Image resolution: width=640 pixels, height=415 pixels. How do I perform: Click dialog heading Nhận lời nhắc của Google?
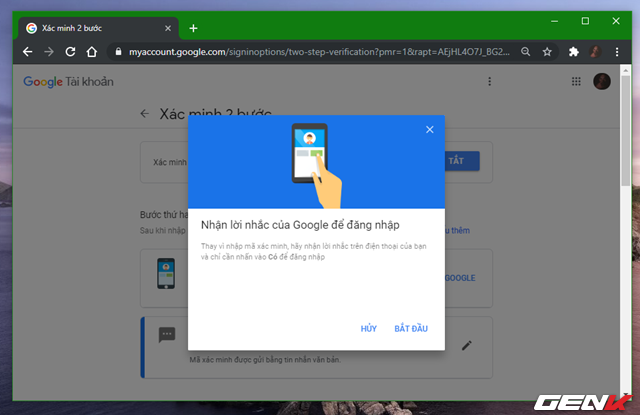tap(300, 225)
